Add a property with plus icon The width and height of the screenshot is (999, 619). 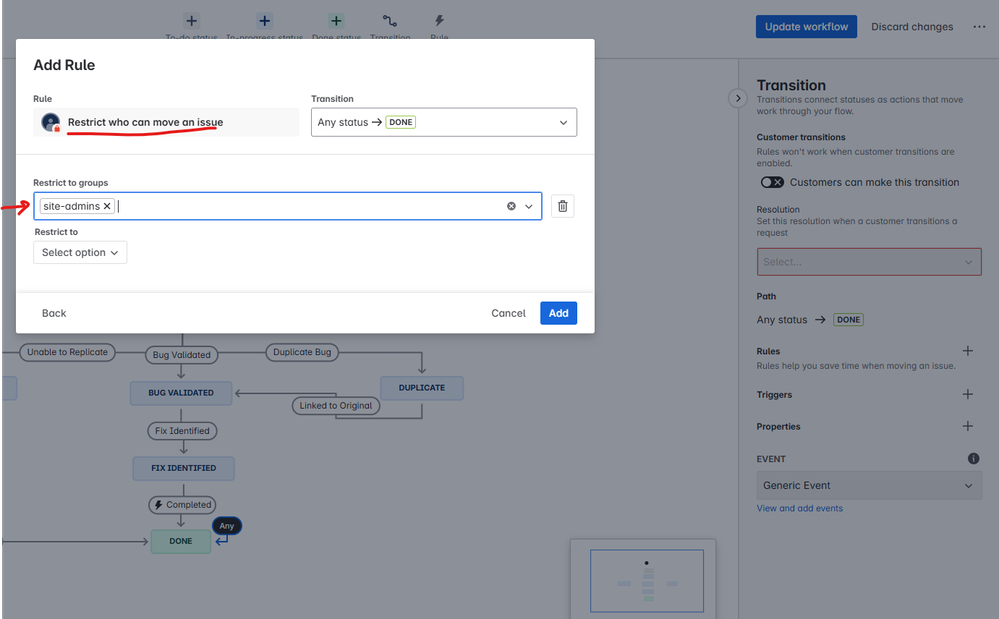[x=968, y=426]
